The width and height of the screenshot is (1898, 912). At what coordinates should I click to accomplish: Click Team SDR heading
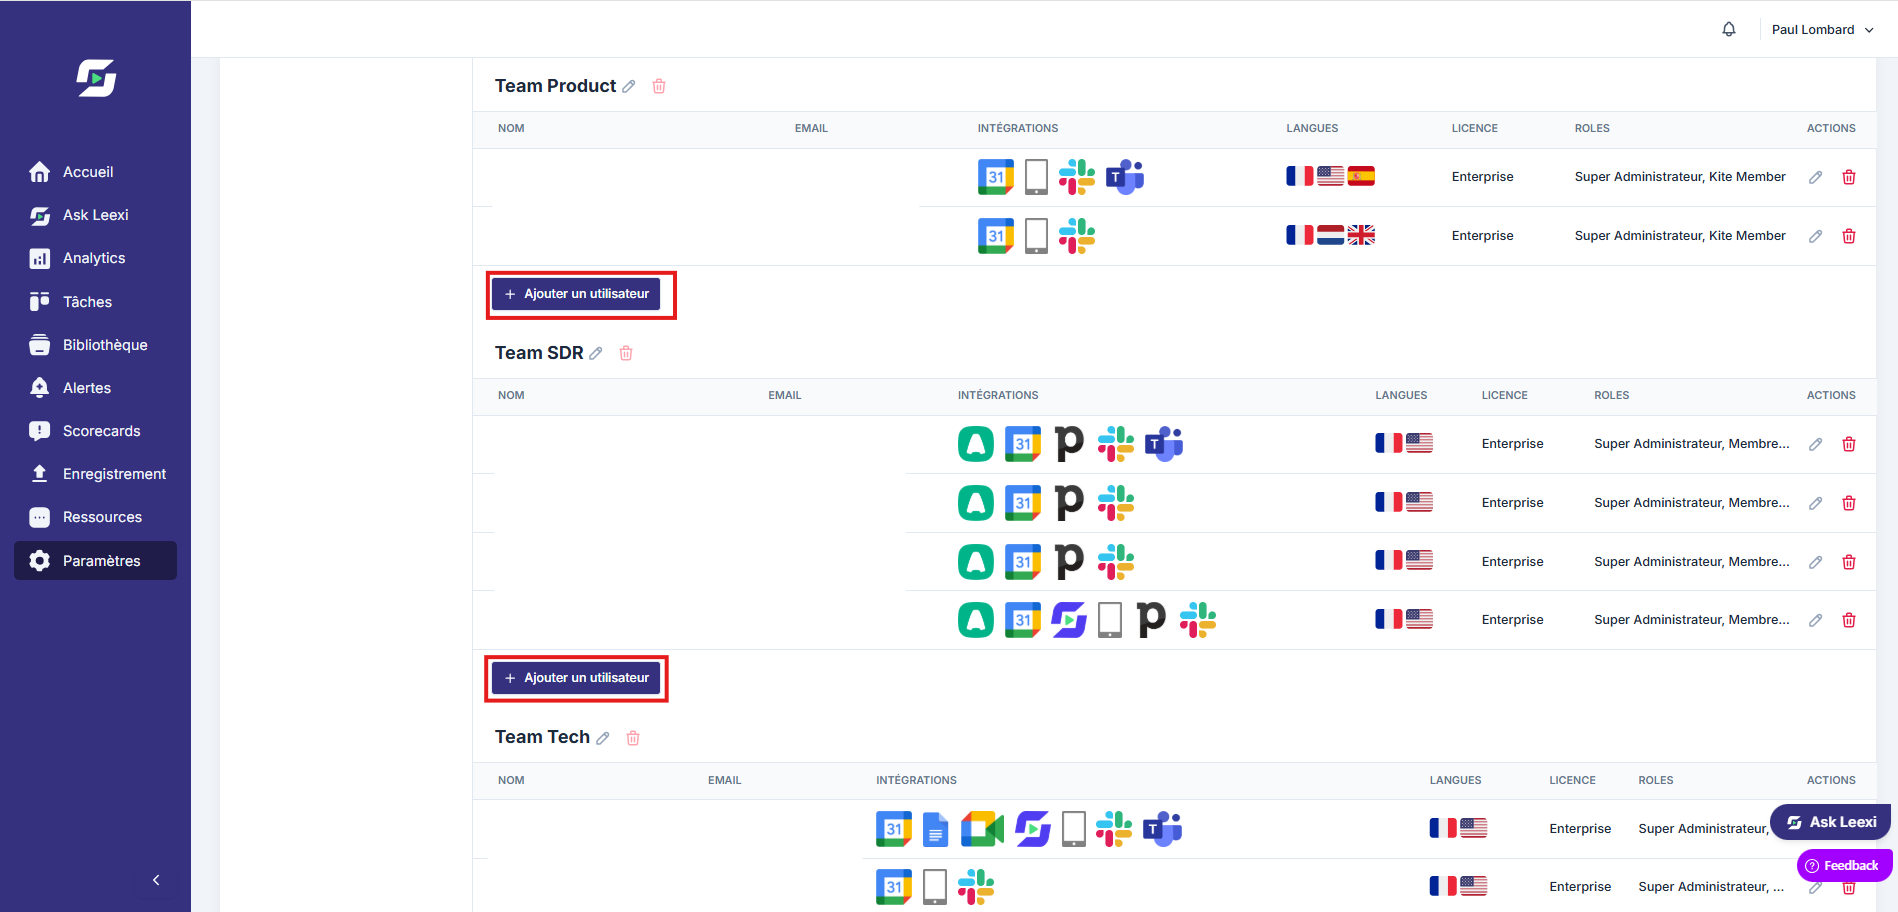tap(539, 353)
